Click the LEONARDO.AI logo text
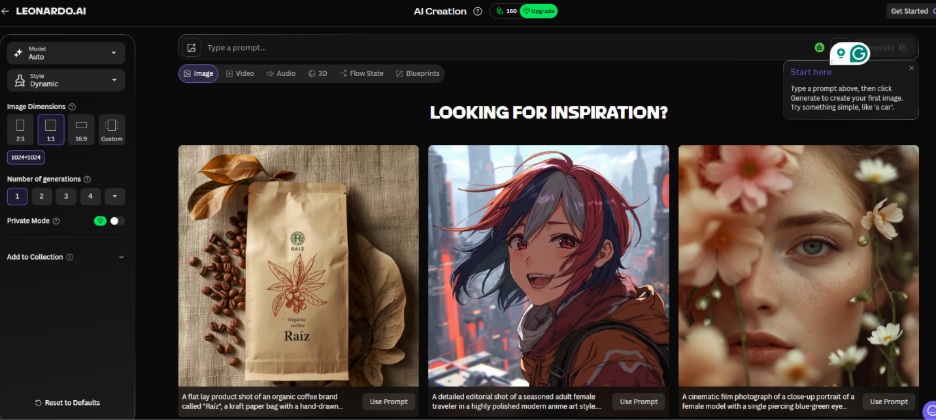The height and width of the screenshot is (420, 936). (51, 11)
